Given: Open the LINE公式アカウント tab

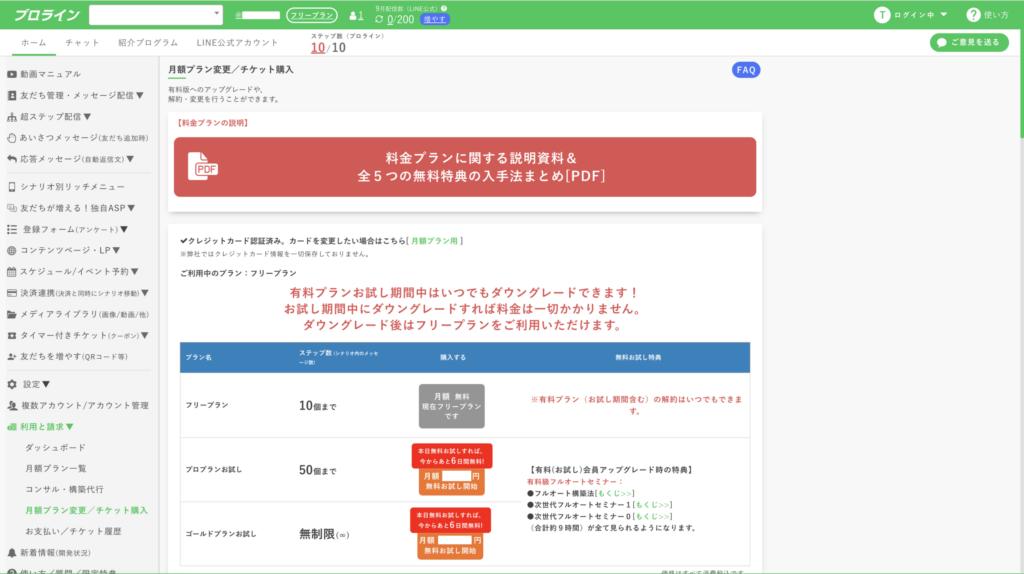Looking at the screenshot, I should click(x=237, y=42).
